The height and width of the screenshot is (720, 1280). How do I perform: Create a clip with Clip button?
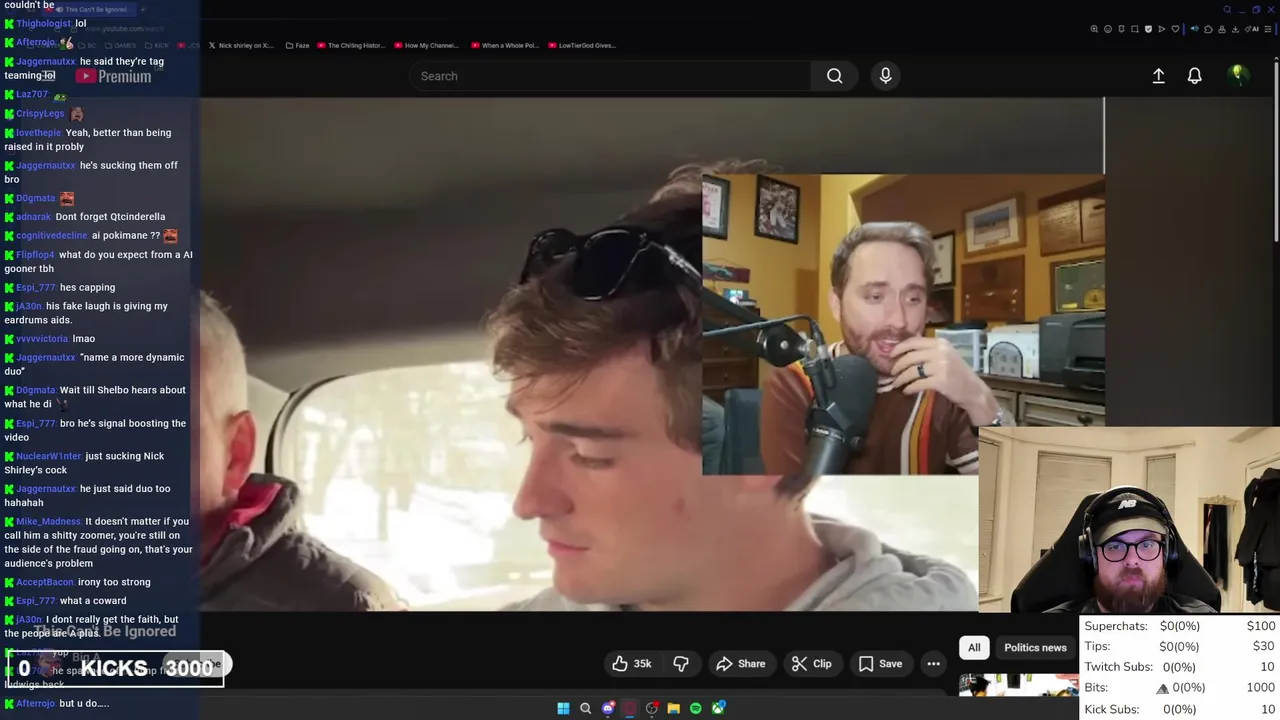(x=811, y=664)
